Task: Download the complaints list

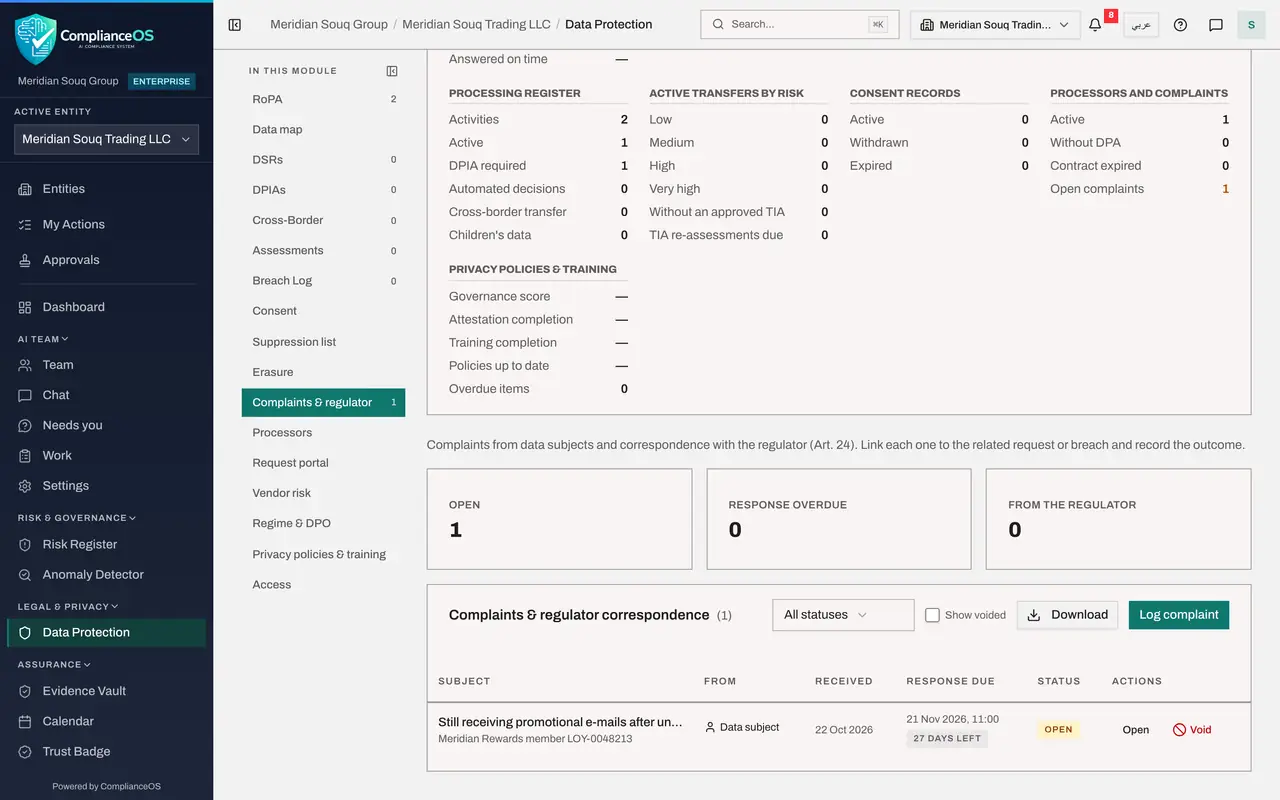Action: [1068, 615]
